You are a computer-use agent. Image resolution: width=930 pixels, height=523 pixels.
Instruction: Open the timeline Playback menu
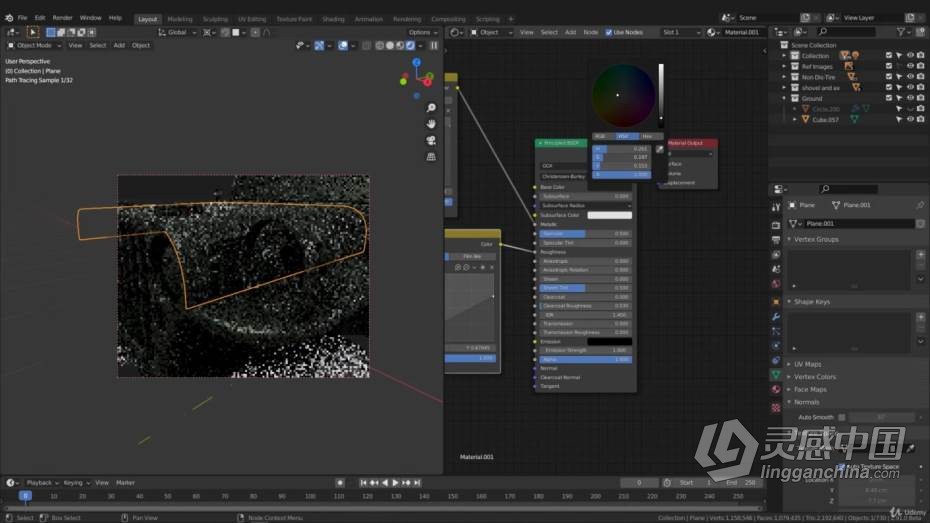pyautogui.click(x=42, y=483)
